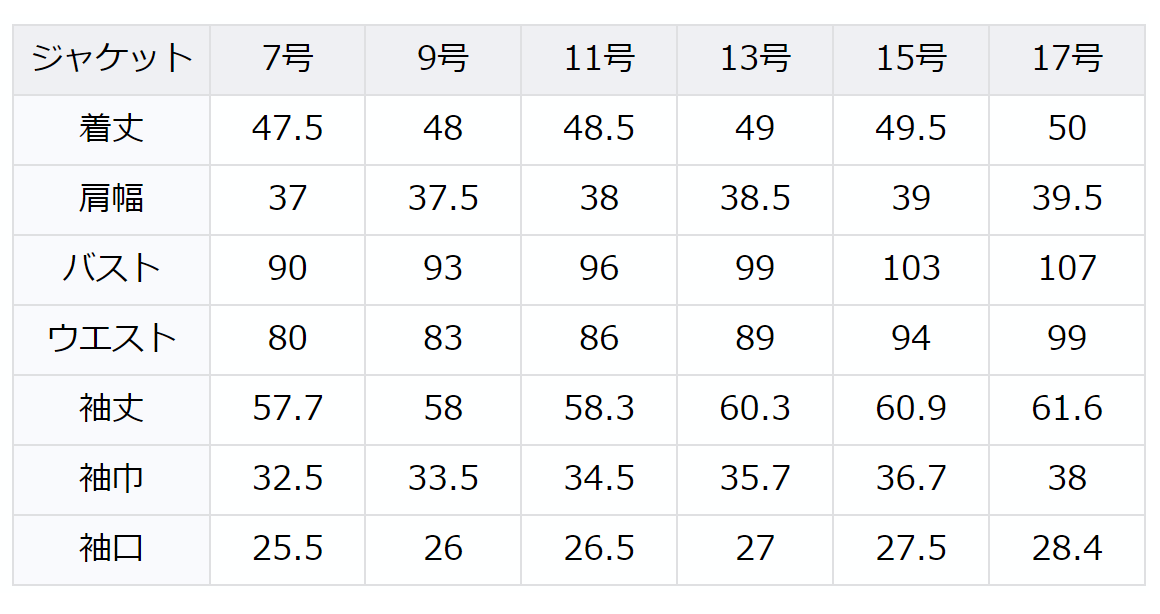Viewport: 1160px width, 614px height.
Task: Click the バスト row label
Action: click(x=111, y=269)
